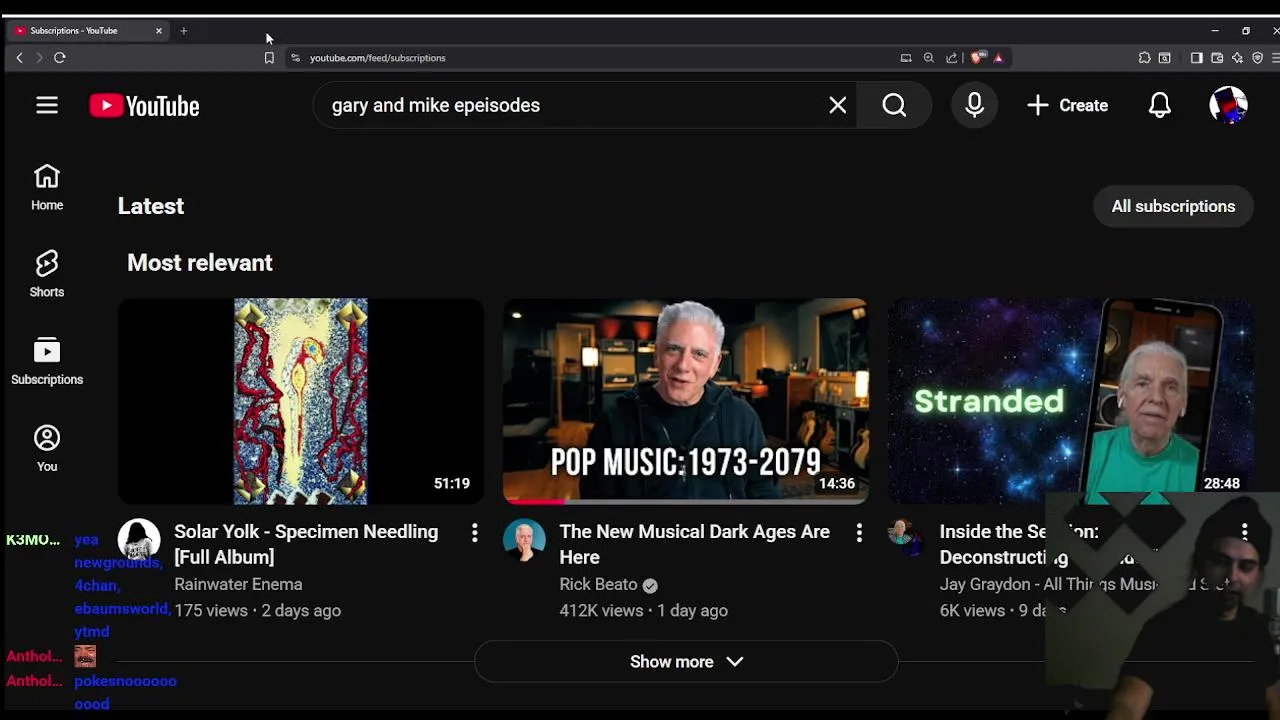The width and height of the screenshot is (1280, 720).
Task: Click the magnifying glass search button
Action: click(895, 105)
